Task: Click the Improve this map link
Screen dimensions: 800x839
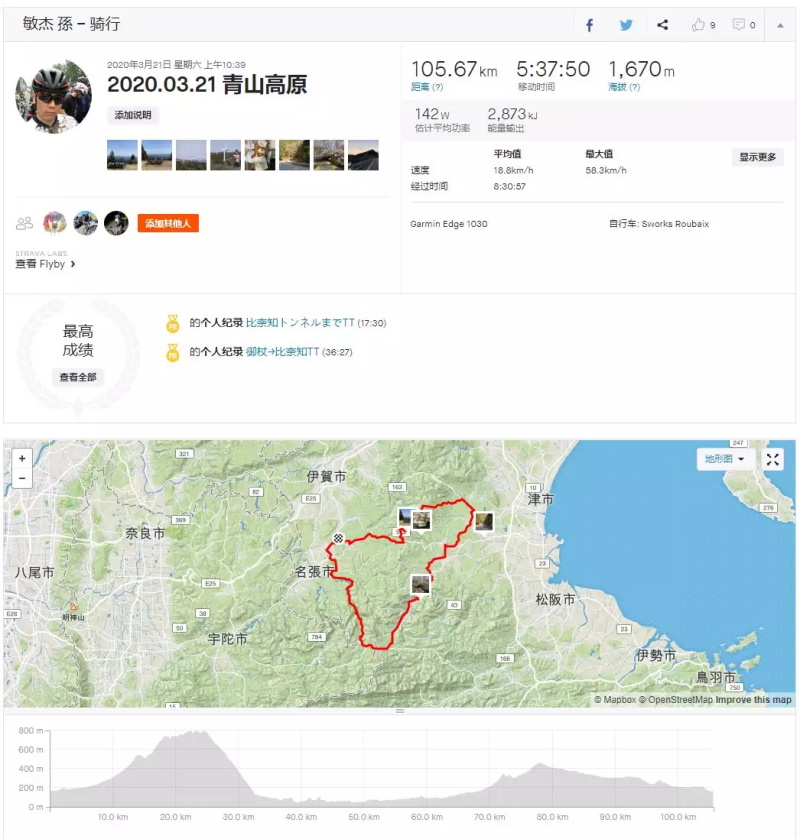Action: point(753,699)
